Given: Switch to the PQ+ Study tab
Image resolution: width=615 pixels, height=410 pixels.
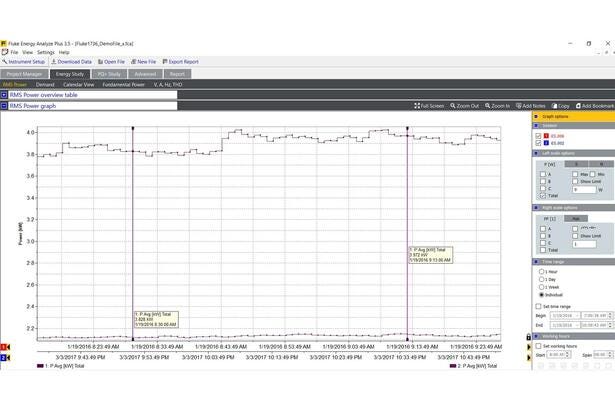Looking at the screenshot, I should point(108,73).
